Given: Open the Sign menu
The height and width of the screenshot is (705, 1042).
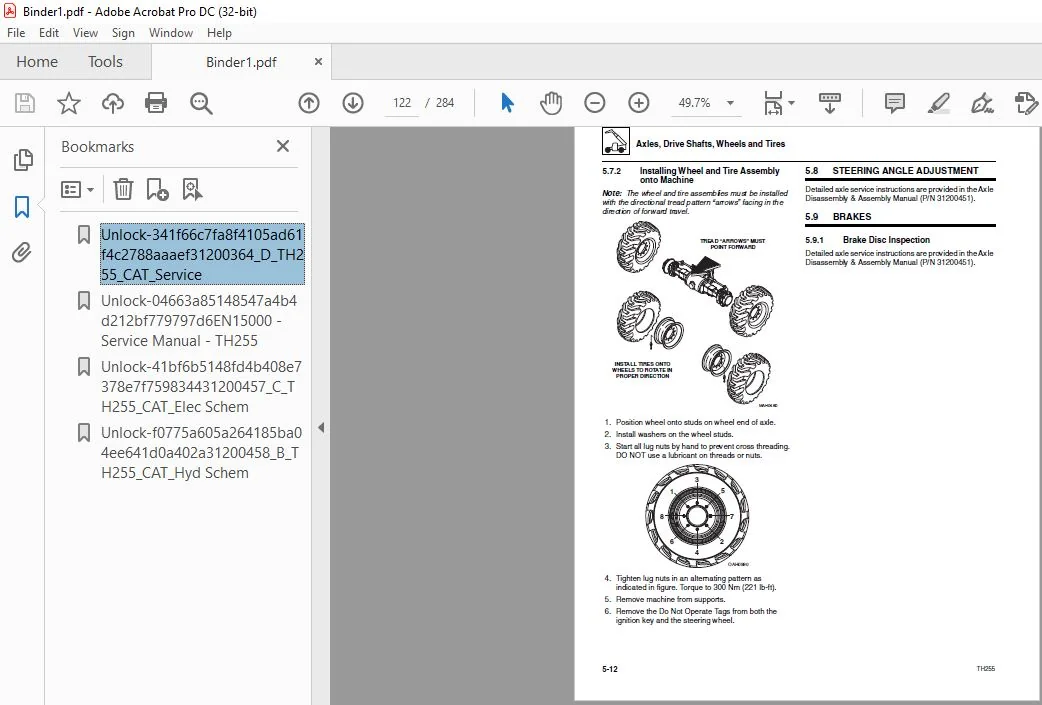Looking at the screenshot, I should pos(123,33).
